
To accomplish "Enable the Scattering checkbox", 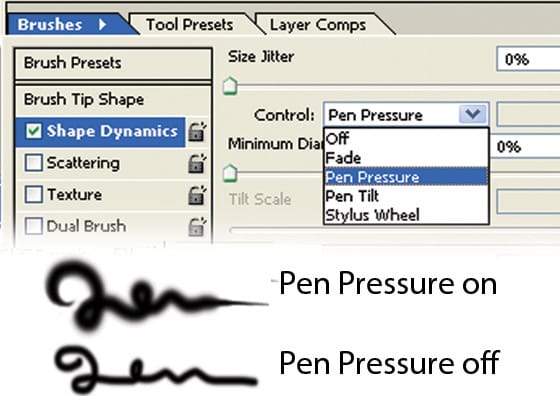I will click(34, 163).
